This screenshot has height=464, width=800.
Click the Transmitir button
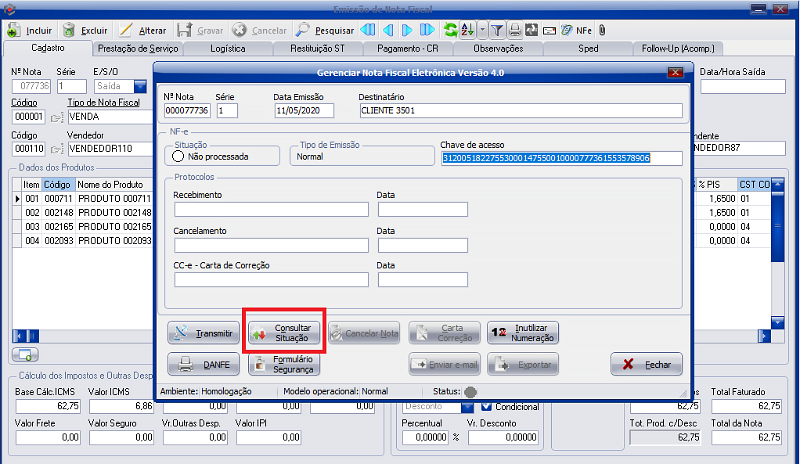[203, 333]
